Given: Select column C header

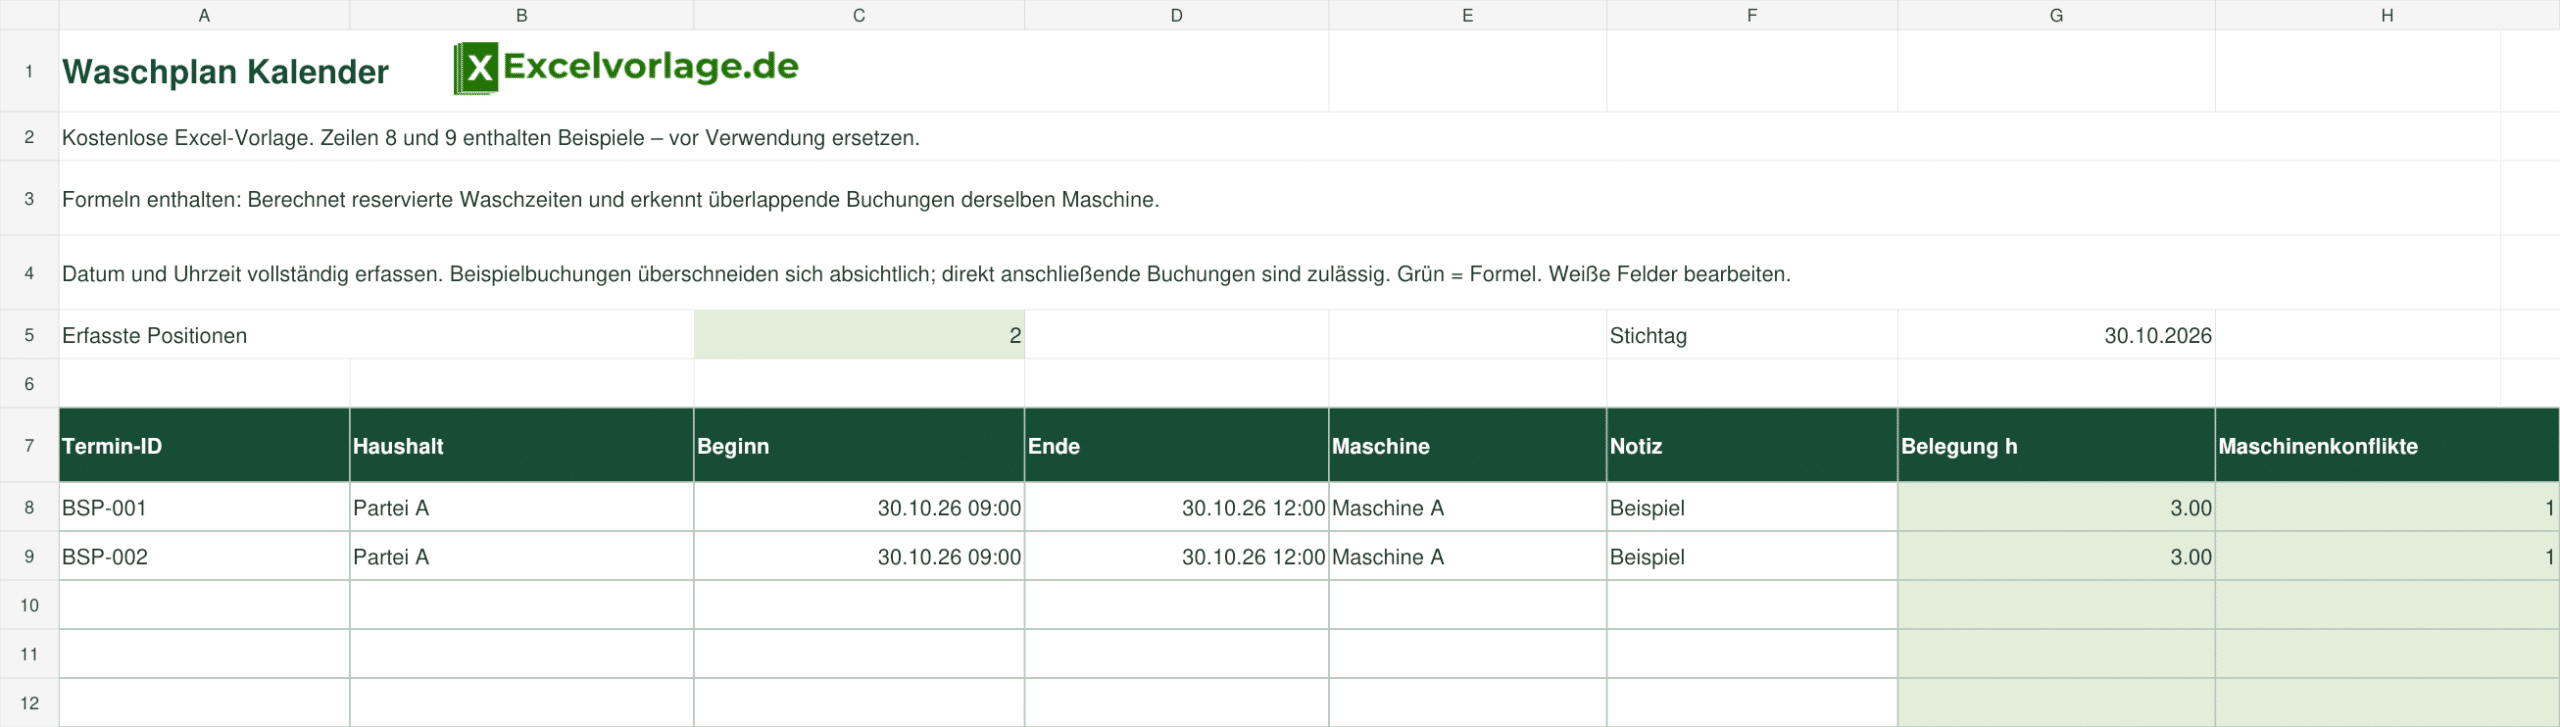Looking at the screenshot, I should point(859,15).
